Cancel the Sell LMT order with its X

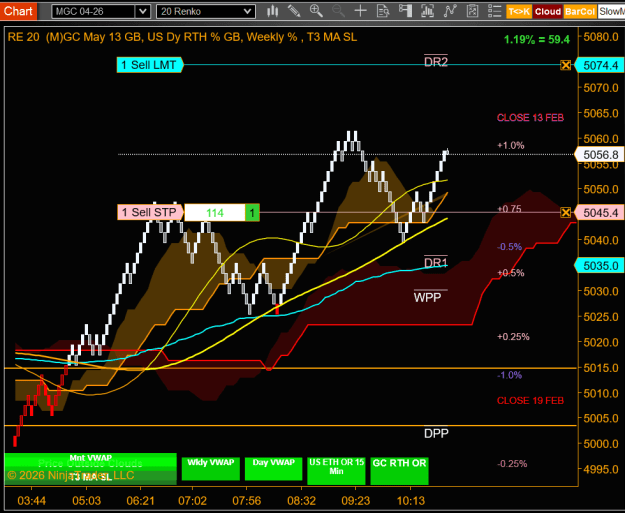coord(565,65)
